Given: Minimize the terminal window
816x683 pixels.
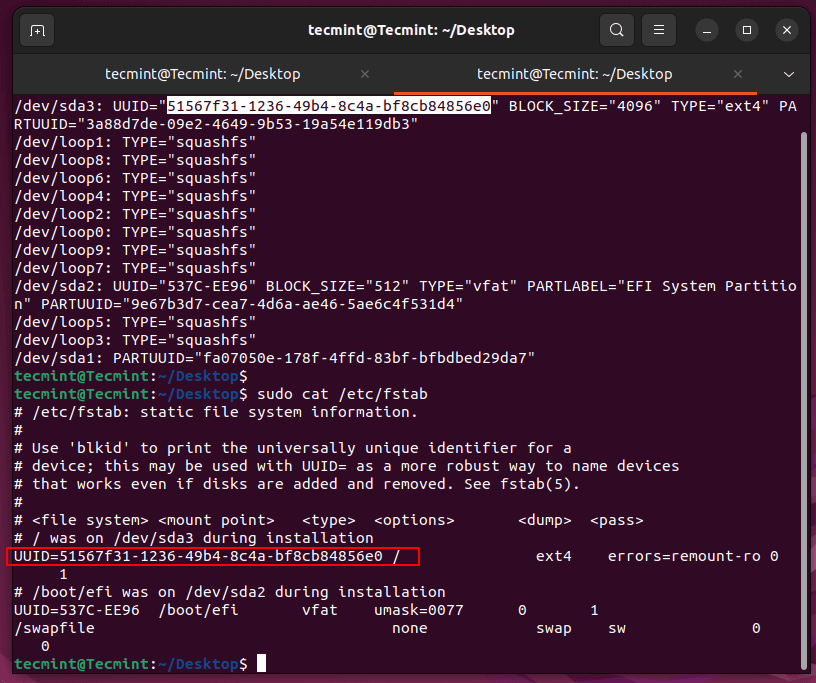Looking at the screenshot, I should [707, 31].
